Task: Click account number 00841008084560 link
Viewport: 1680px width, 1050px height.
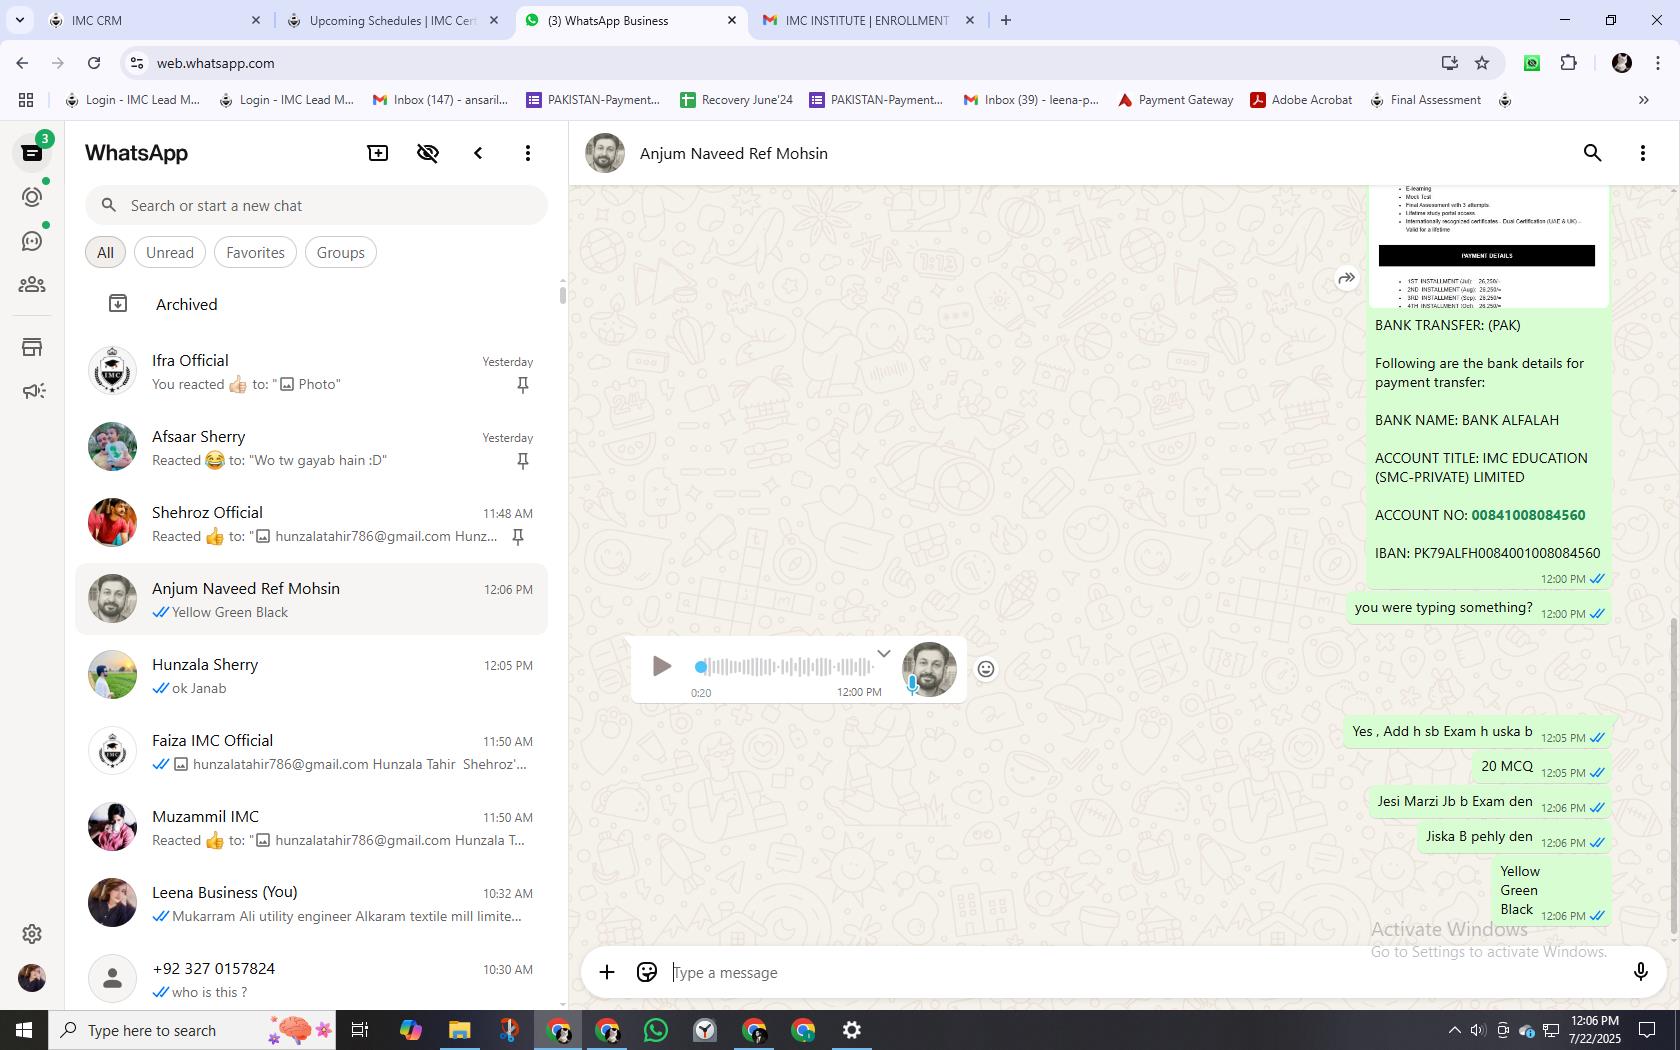Action: coord(1528,515)
